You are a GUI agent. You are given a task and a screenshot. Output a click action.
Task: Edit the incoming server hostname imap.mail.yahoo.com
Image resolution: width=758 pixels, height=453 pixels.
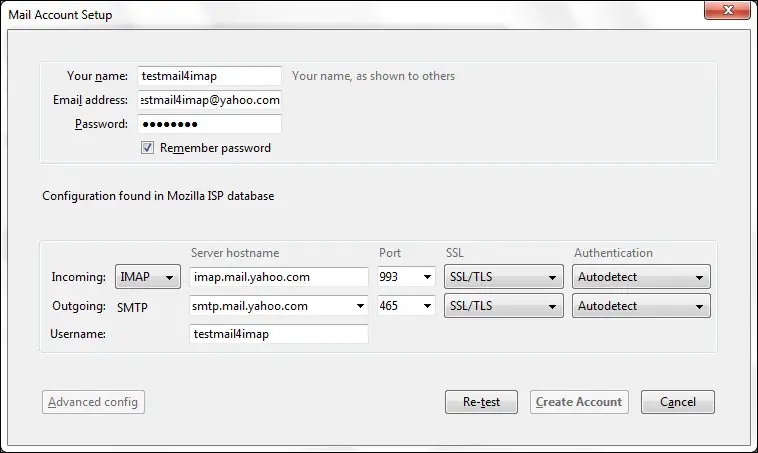click(x=279, y=277)
